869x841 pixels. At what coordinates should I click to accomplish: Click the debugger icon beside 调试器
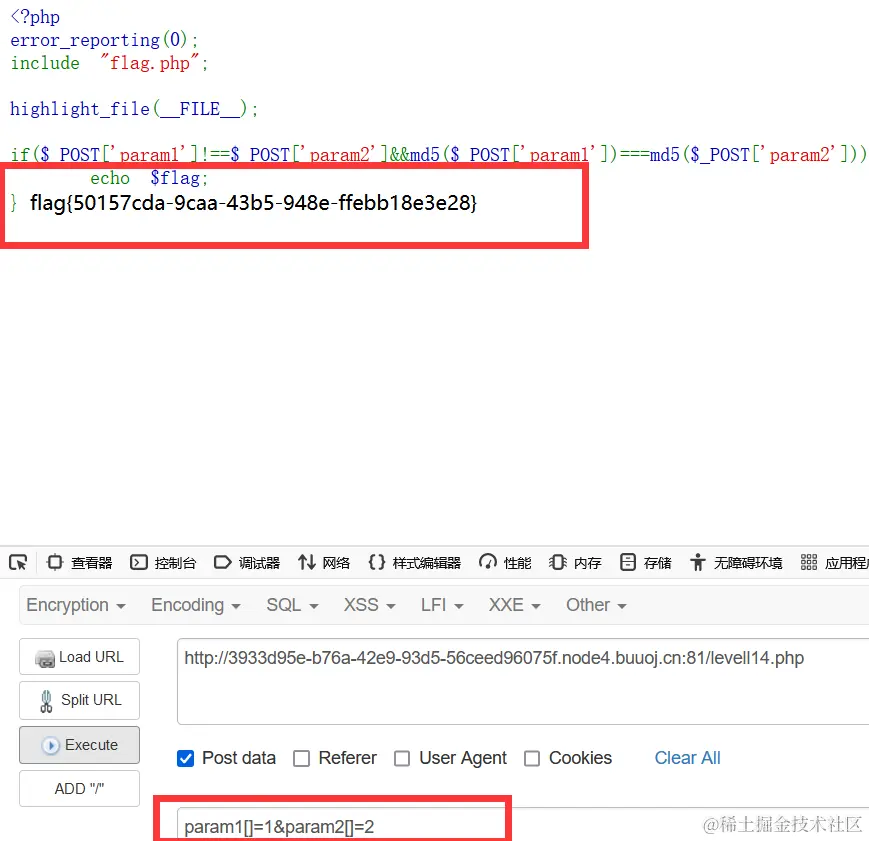tap(222, 562)
